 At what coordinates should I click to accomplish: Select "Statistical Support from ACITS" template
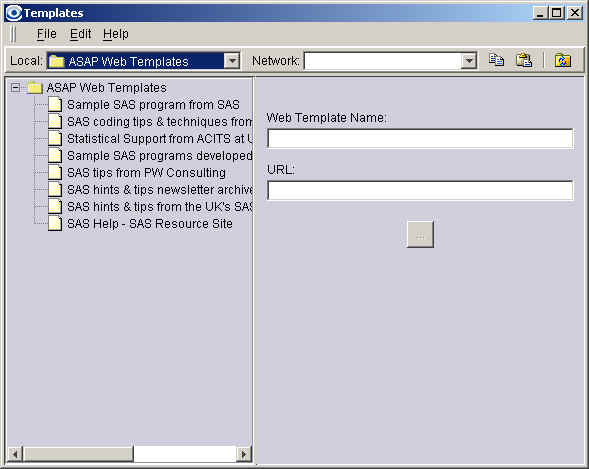click(159, 139)
